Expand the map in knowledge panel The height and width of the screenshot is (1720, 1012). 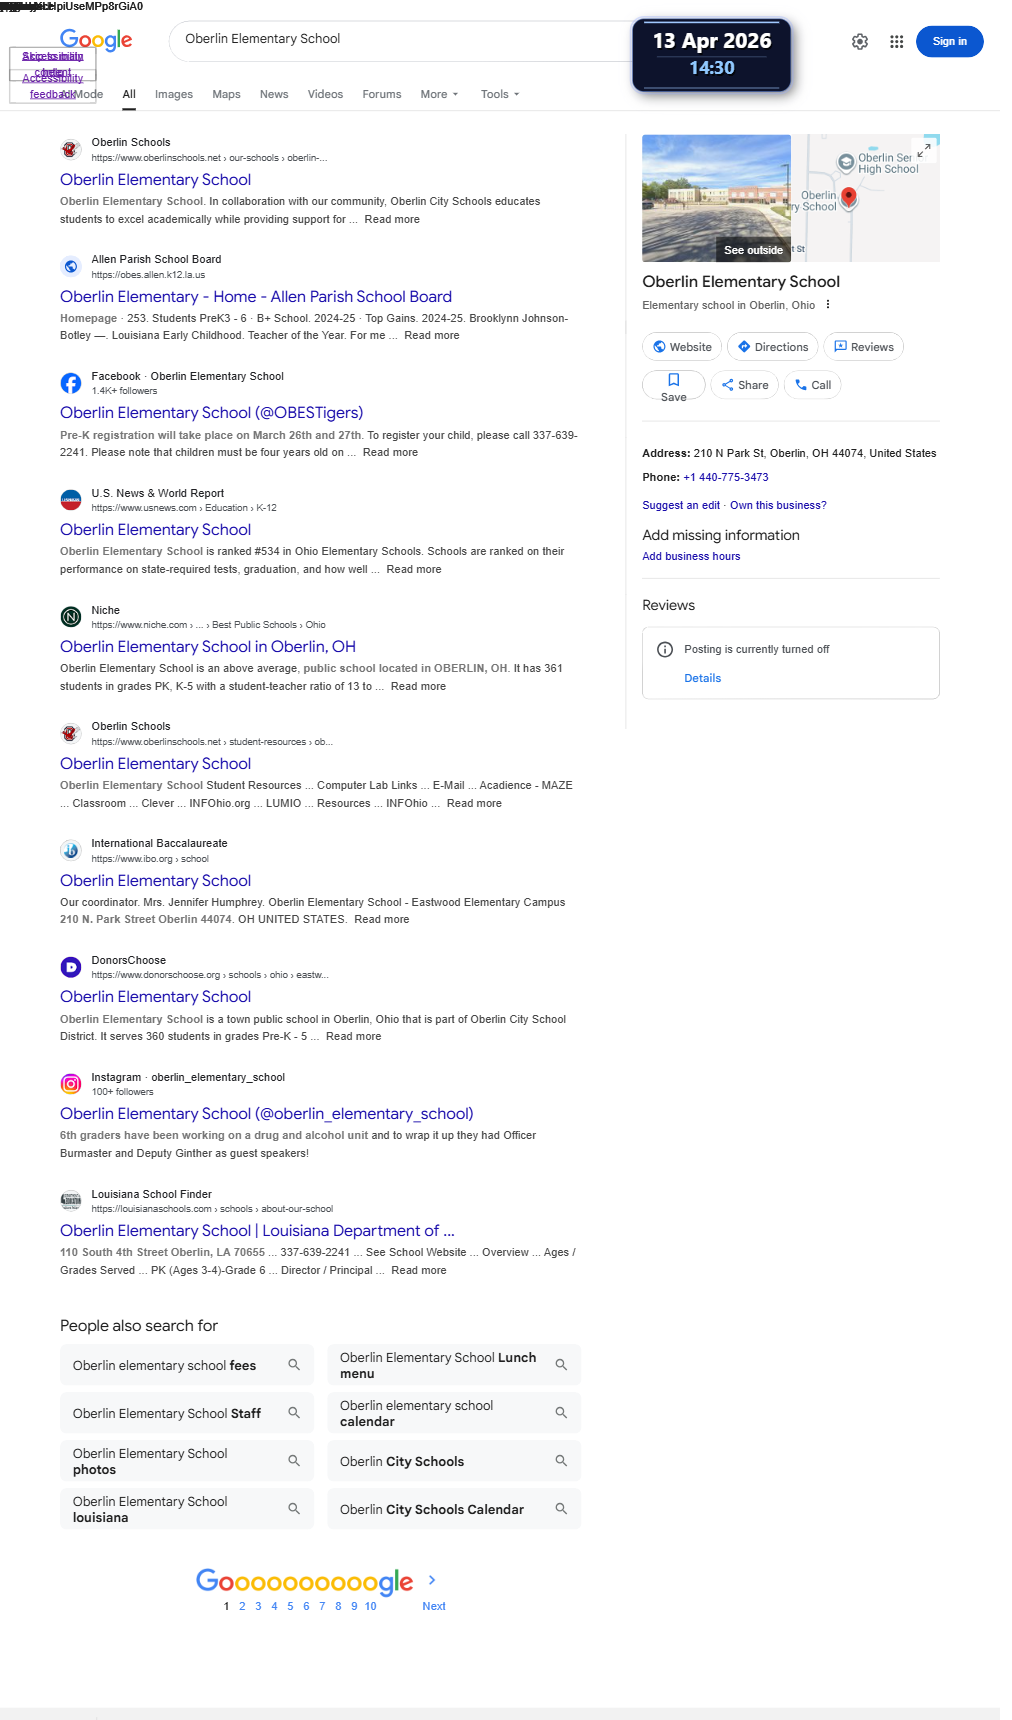(x=925, y=149)
